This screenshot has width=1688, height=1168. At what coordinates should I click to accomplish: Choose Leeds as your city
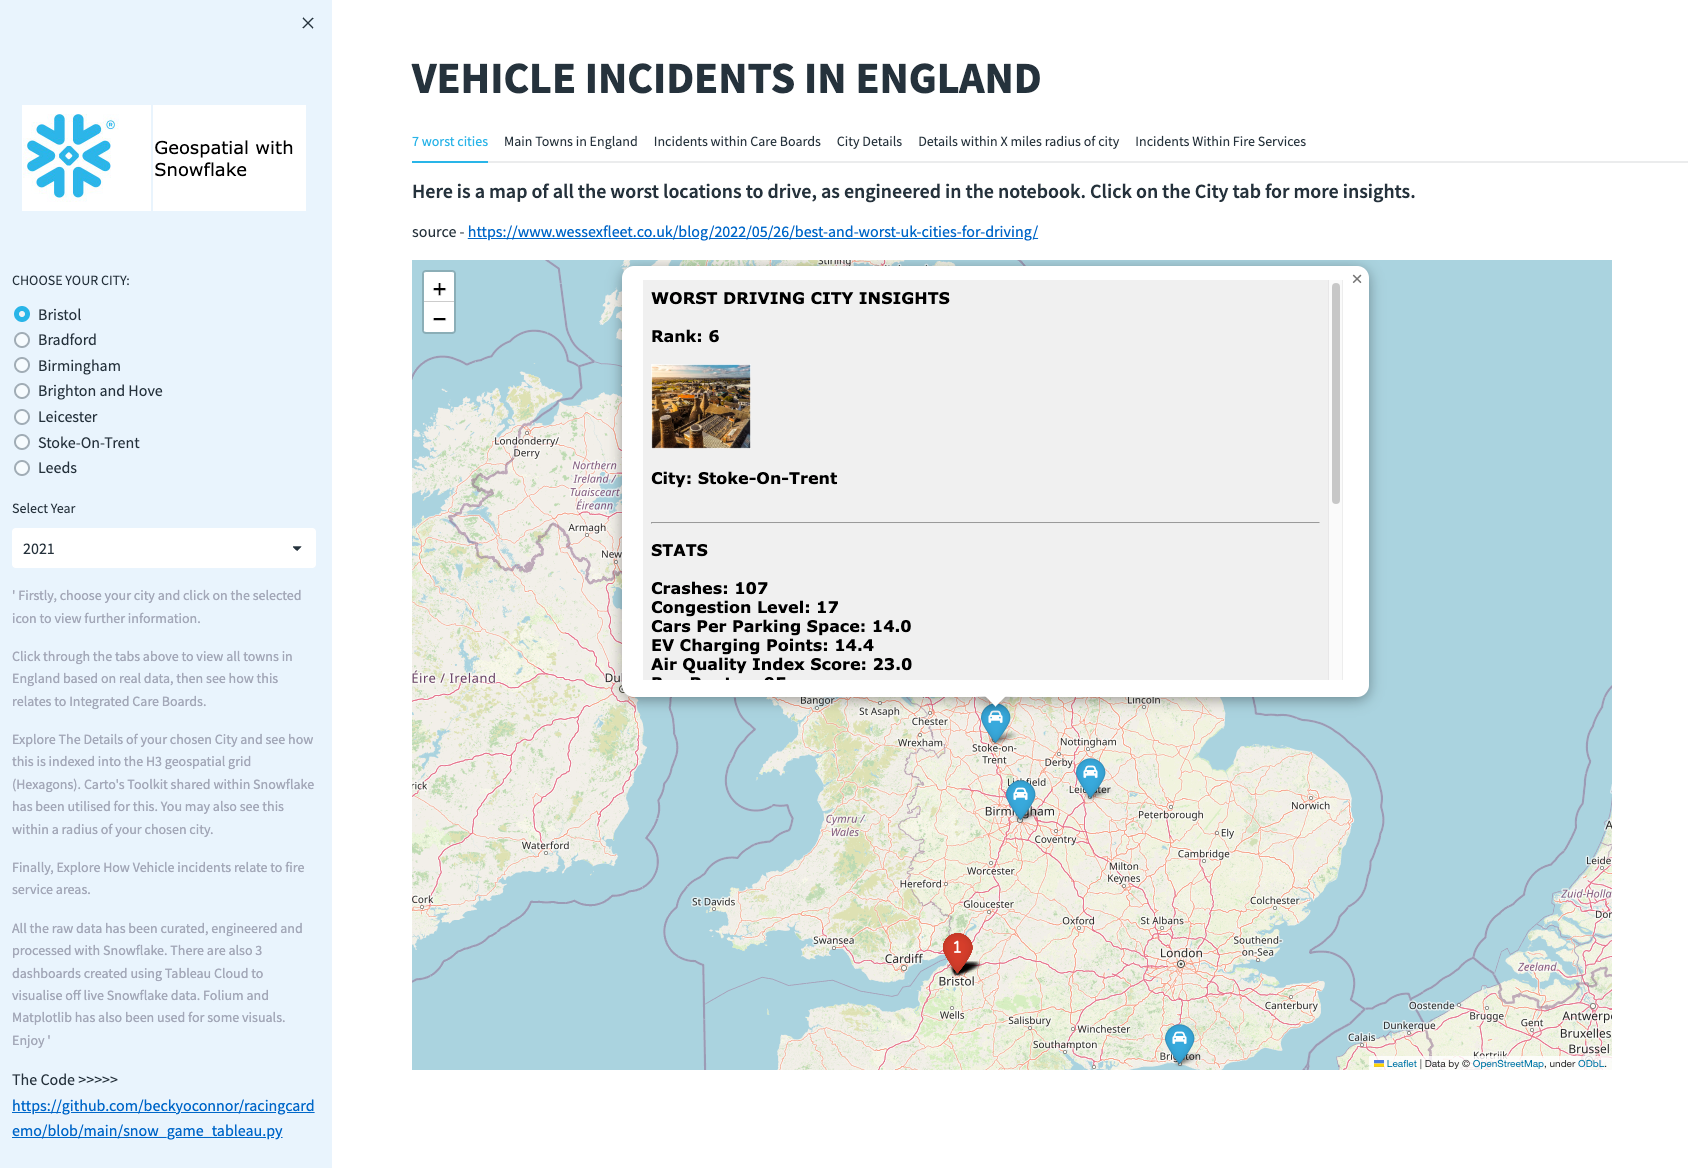click(22, 468)
